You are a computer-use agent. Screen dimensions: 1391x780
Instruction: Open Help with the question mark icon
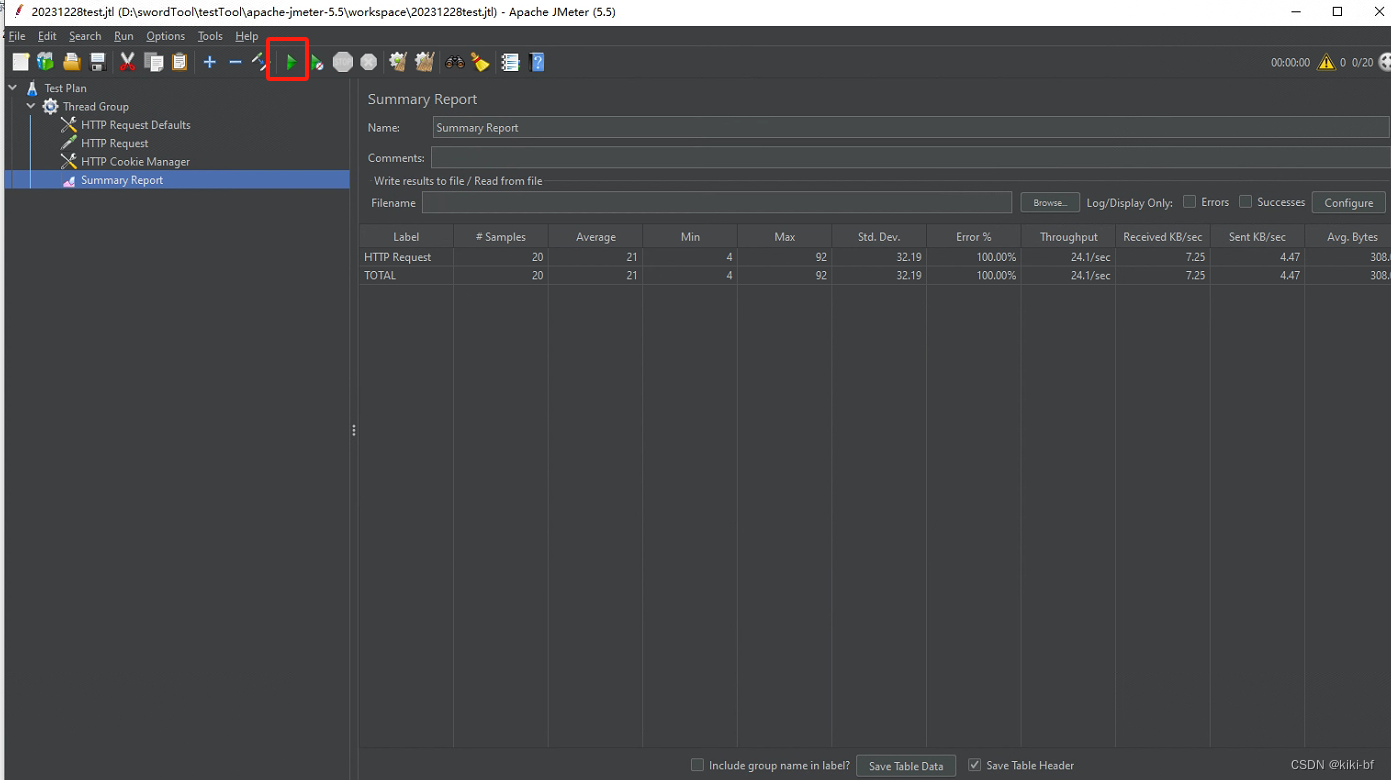point(537,62)
